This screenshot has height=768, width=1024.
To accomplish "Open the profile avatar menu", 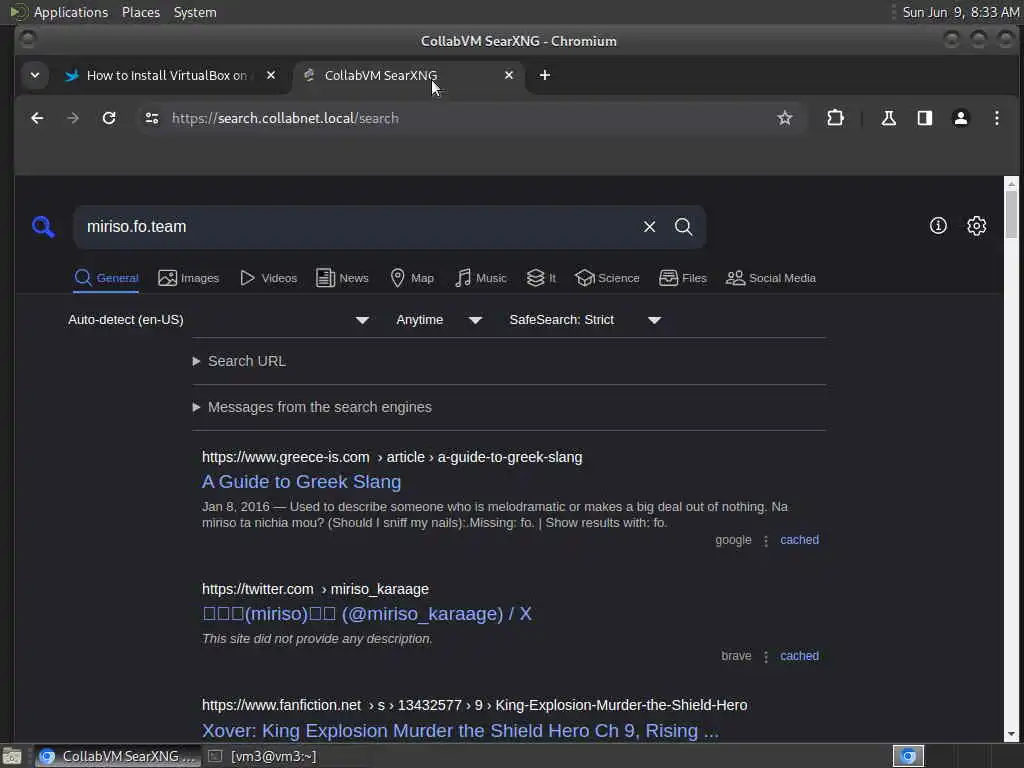I will click(961, 118).
